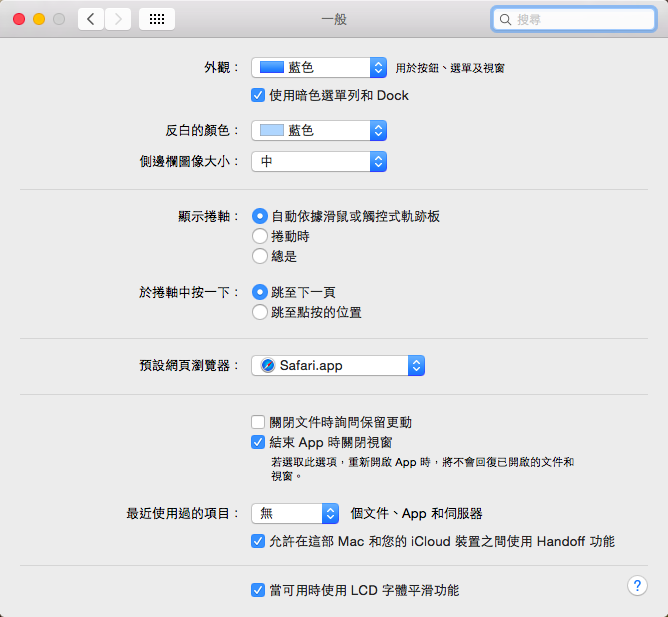668x617 pixels.
Task: Click the blue 外觀 color swatch
Action: point(272,67)
